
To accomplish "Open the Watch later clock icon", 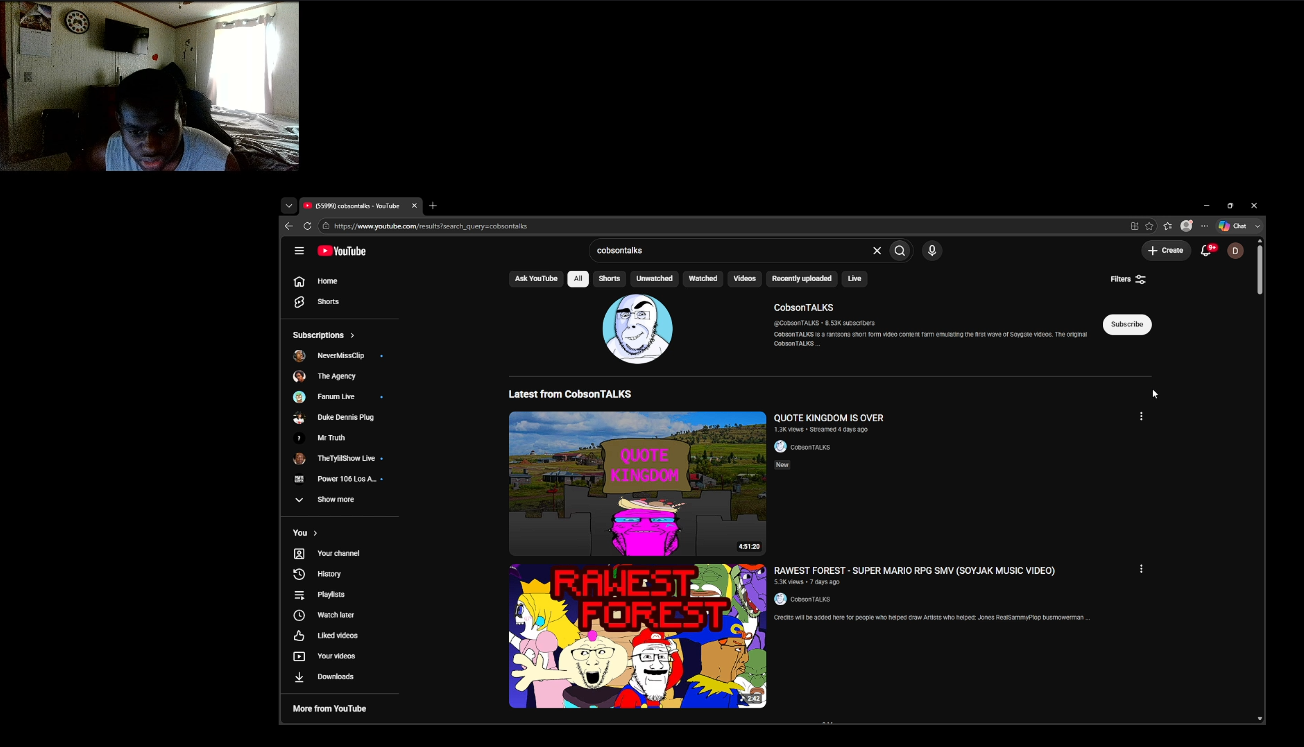I will (299, 615).
